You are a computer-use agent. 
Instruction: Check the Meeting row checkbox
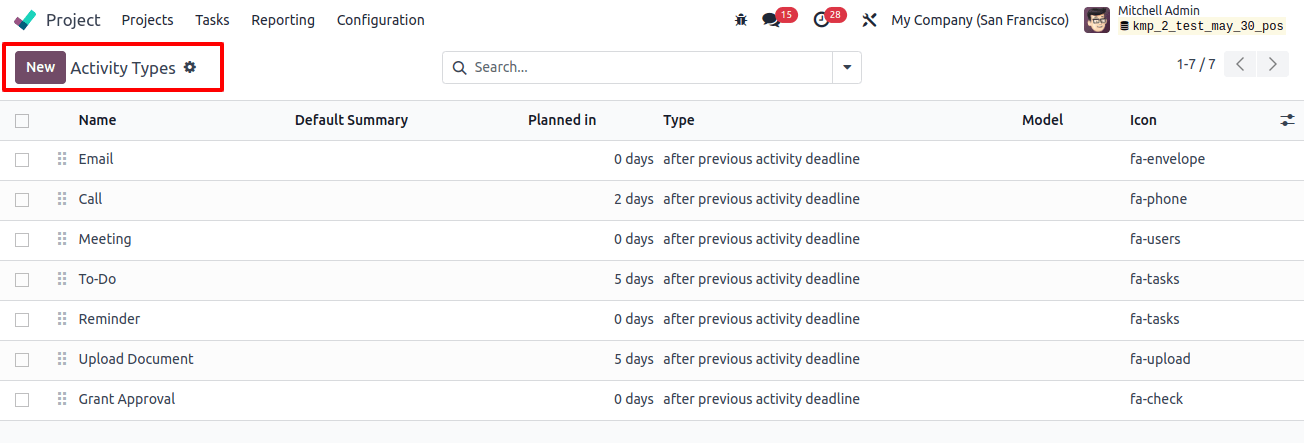coord(22,240)
